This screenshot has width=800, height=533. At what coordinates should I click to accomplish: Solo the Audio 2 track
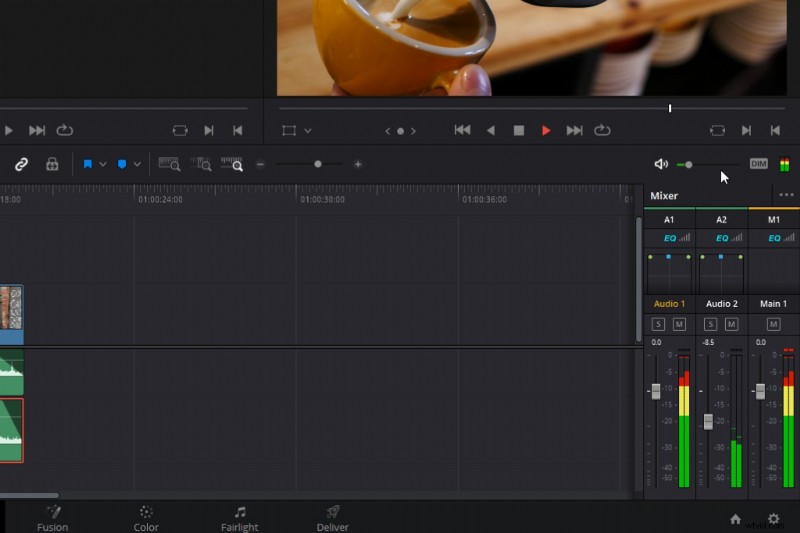[710, 324]
